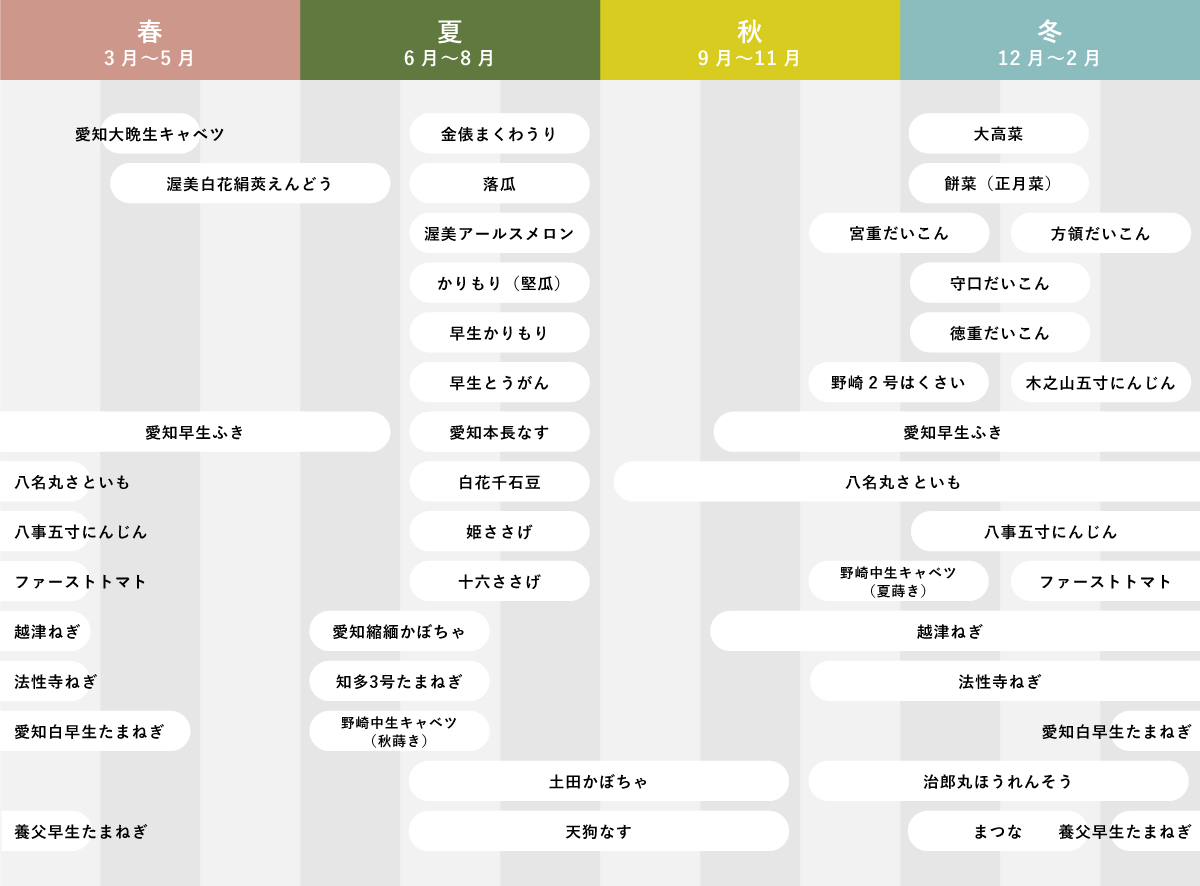Click the まつな label
This screenshot has width=1200, height=886.
point(998,831)
